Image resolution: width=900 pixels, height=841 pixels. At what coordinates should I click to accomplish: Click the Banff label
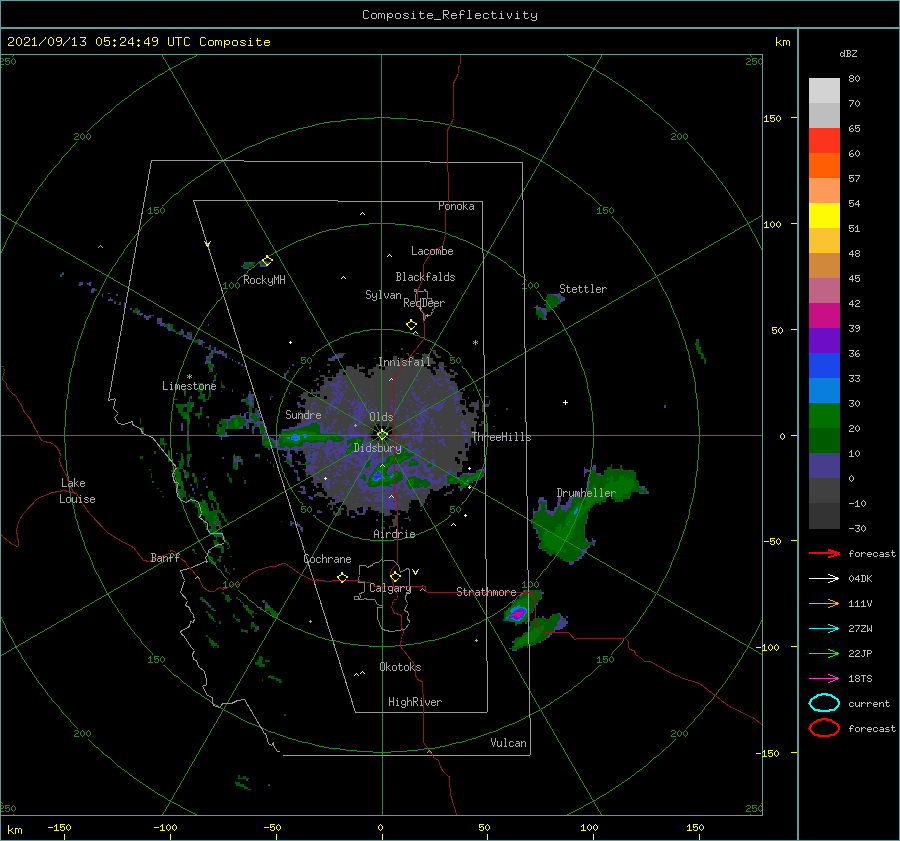tap(165, 557)
